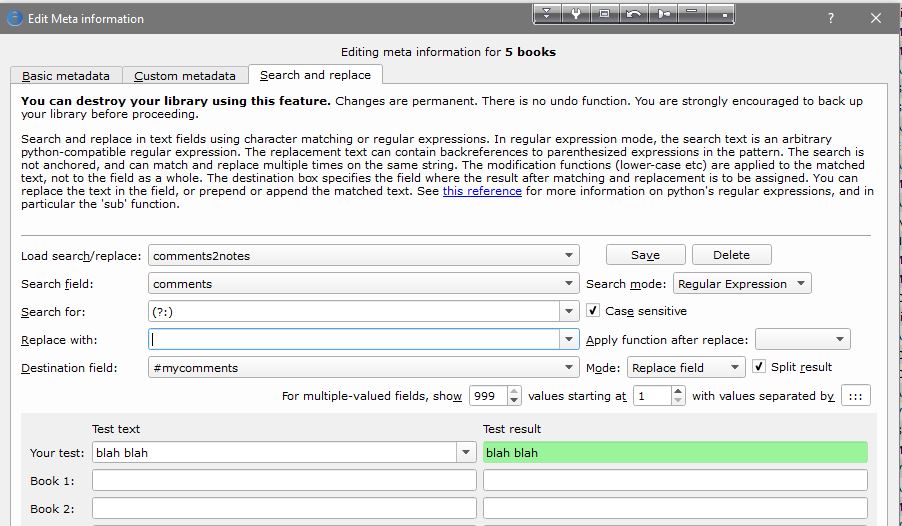Click the values separator field containing :::

click(855, 396)
